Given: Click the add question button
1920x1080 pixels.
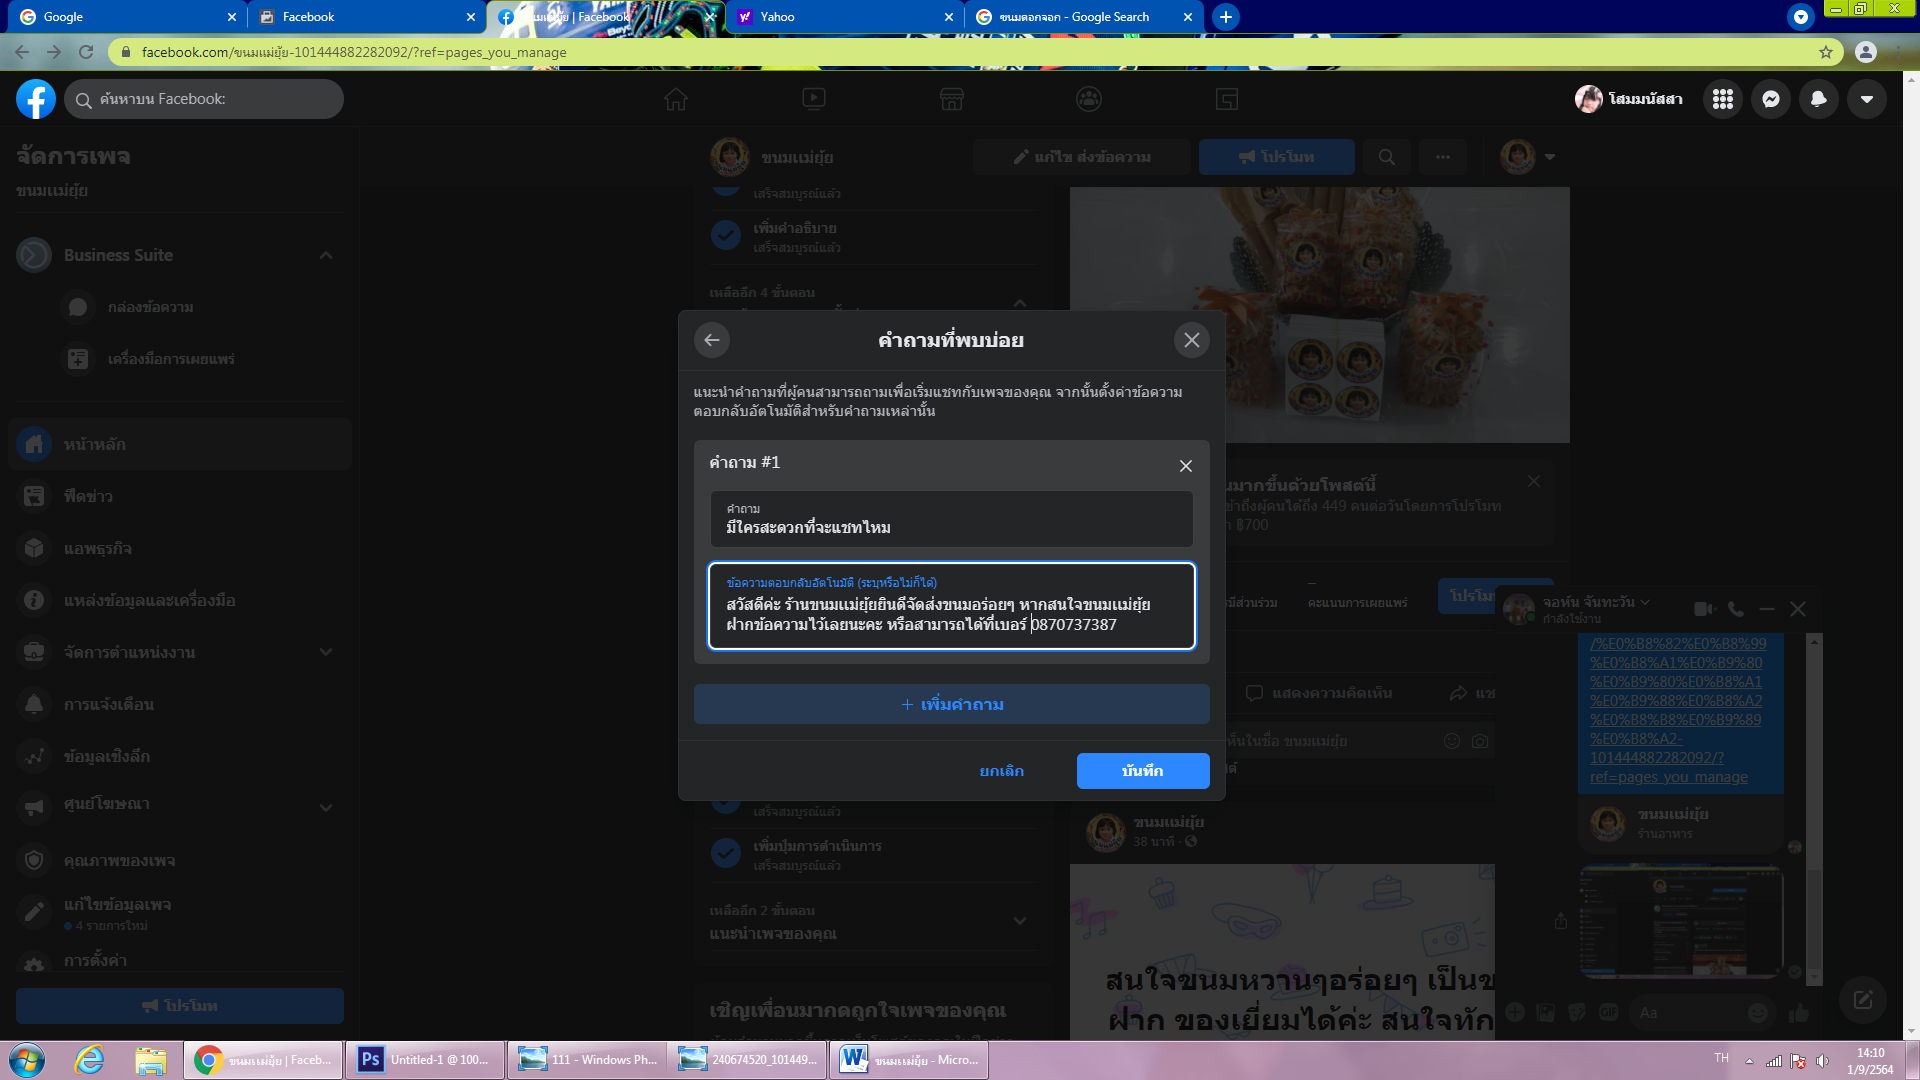Looking at the screenshot, I should (x=951, y=704).
